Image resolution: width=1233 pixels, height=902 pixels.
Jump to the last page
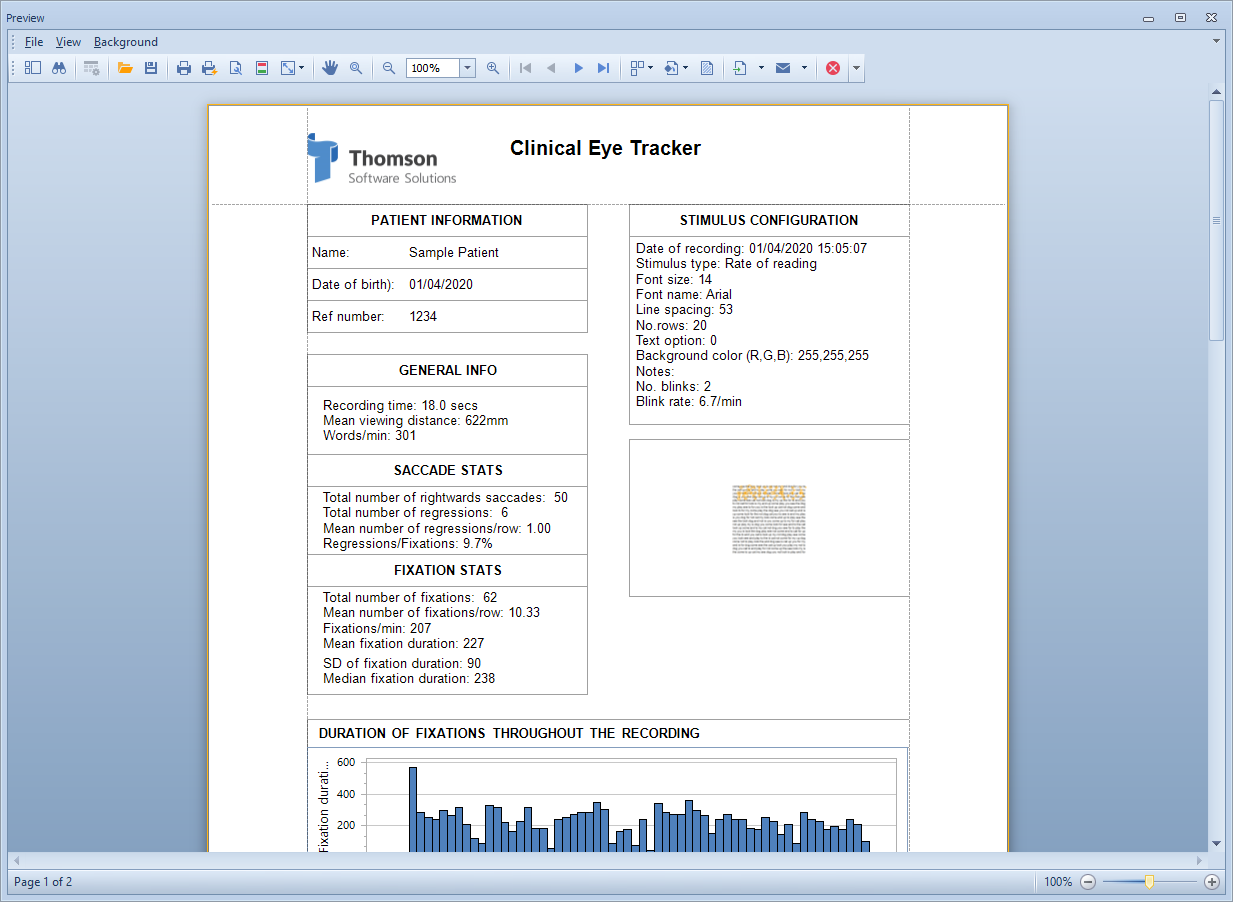point(603,68)
